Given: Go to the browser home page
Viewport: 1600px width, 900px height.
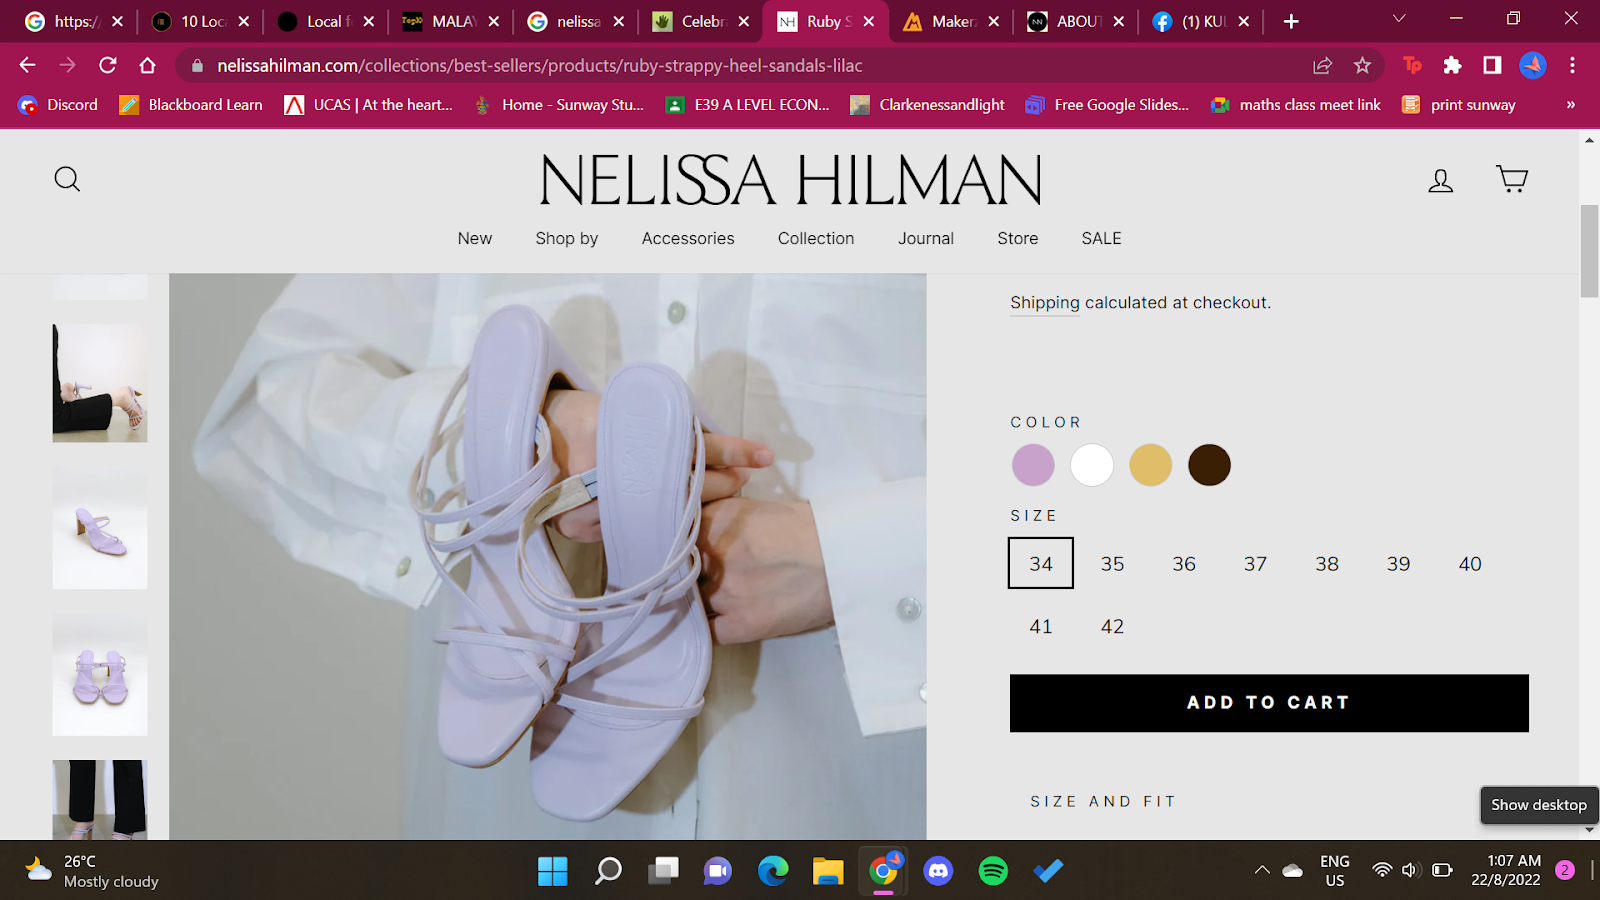Looking at the screenshot, I should click(x=148, y=65).
